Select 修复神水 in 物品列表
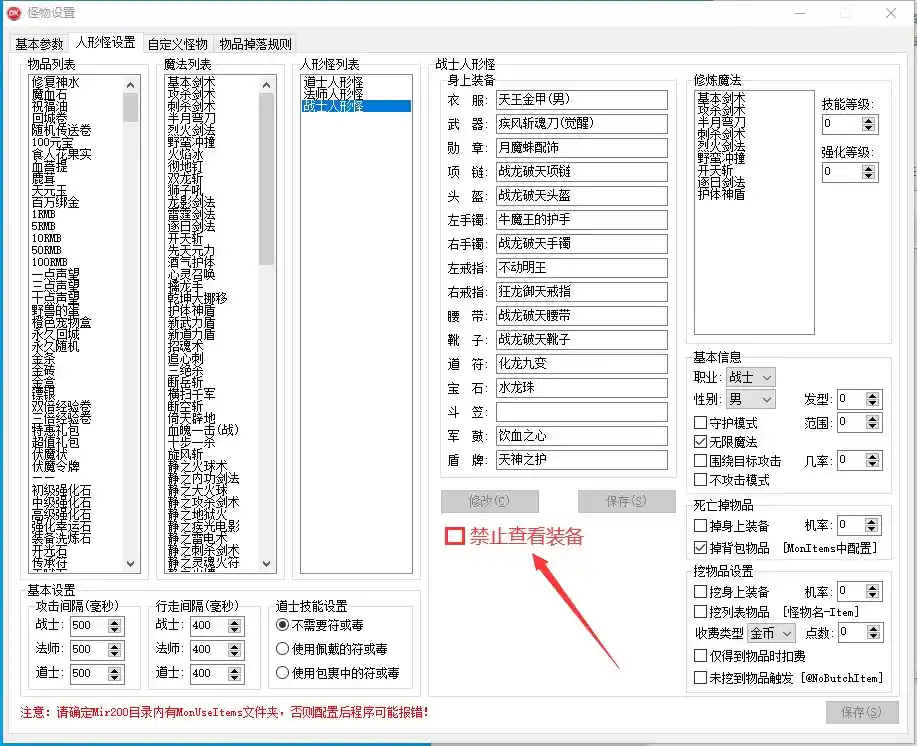 [x=56, y=82]
